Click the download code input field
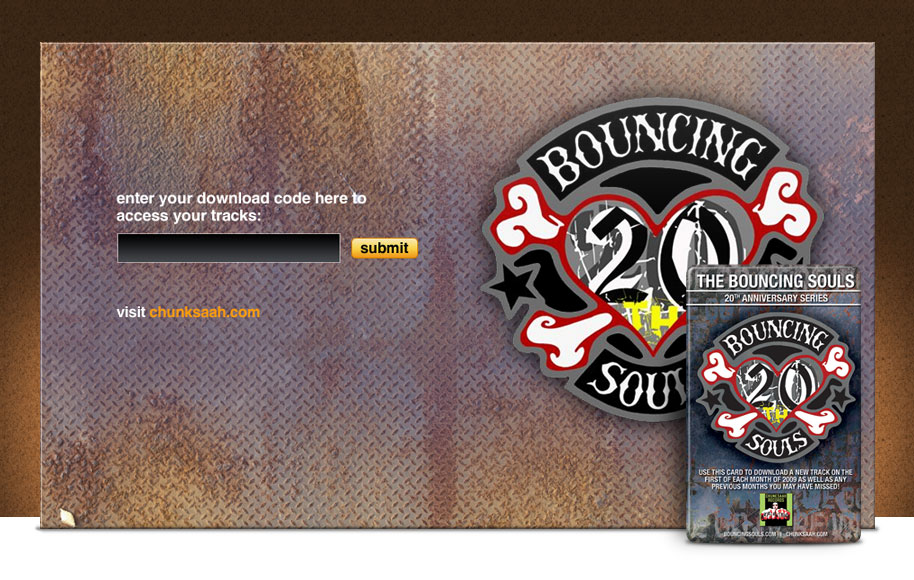 [x=228, y=248]
